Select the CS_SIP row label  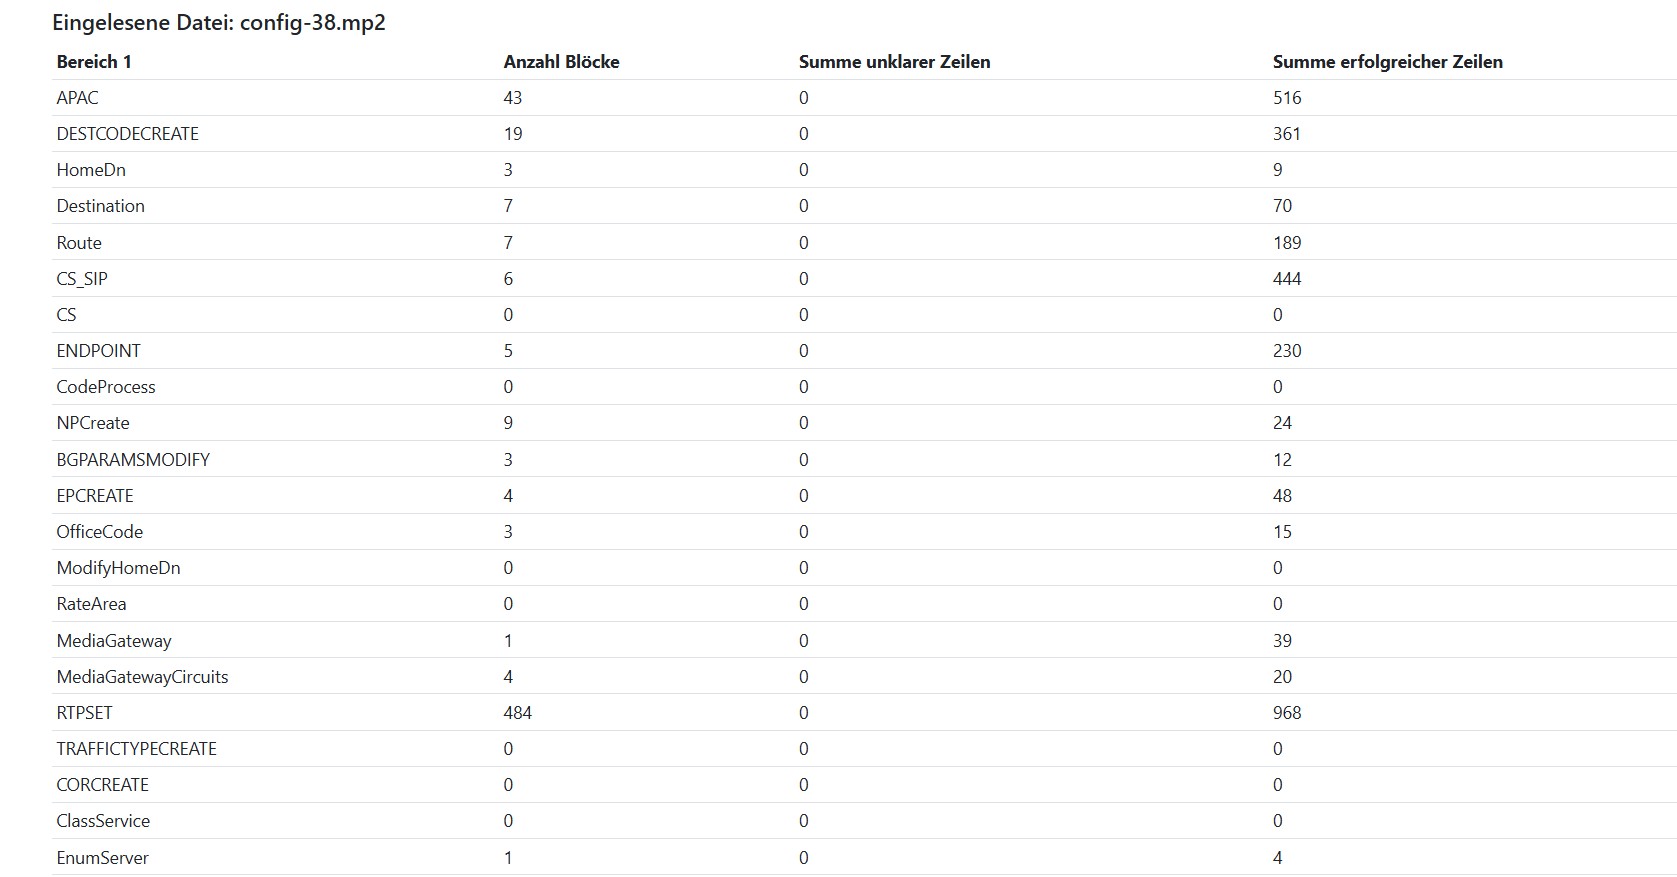[x=82, y=279]
